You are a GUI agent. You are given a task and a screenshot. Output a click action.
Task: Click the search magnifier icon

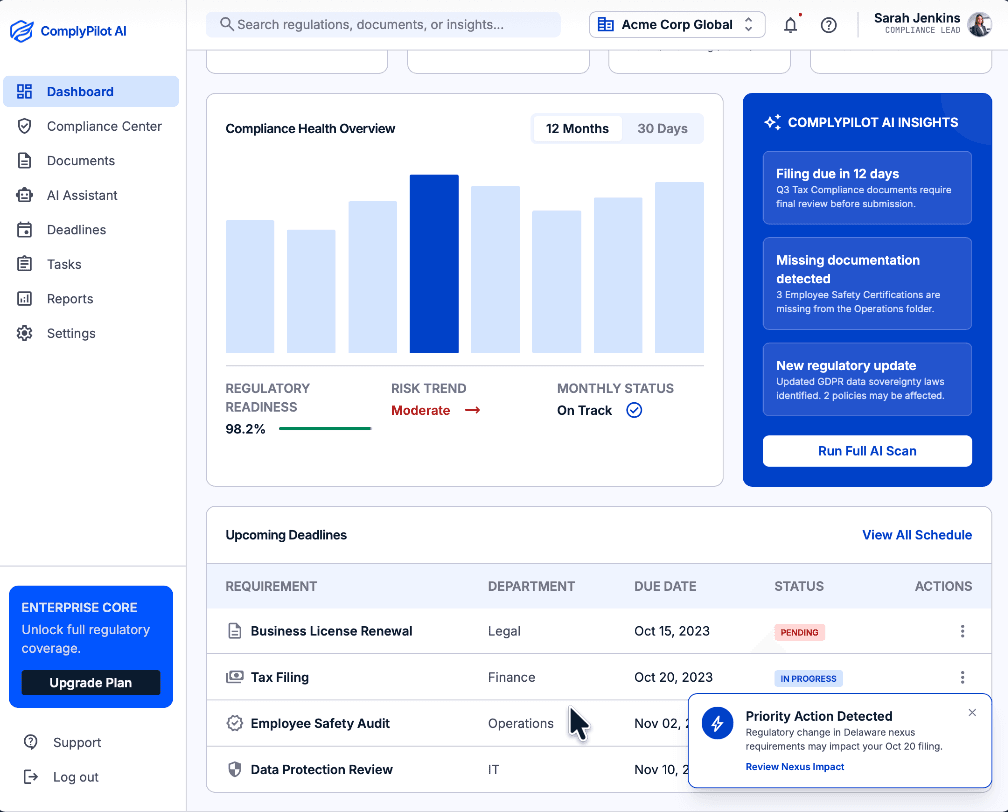pyautogui.click(x=226, y=24)
